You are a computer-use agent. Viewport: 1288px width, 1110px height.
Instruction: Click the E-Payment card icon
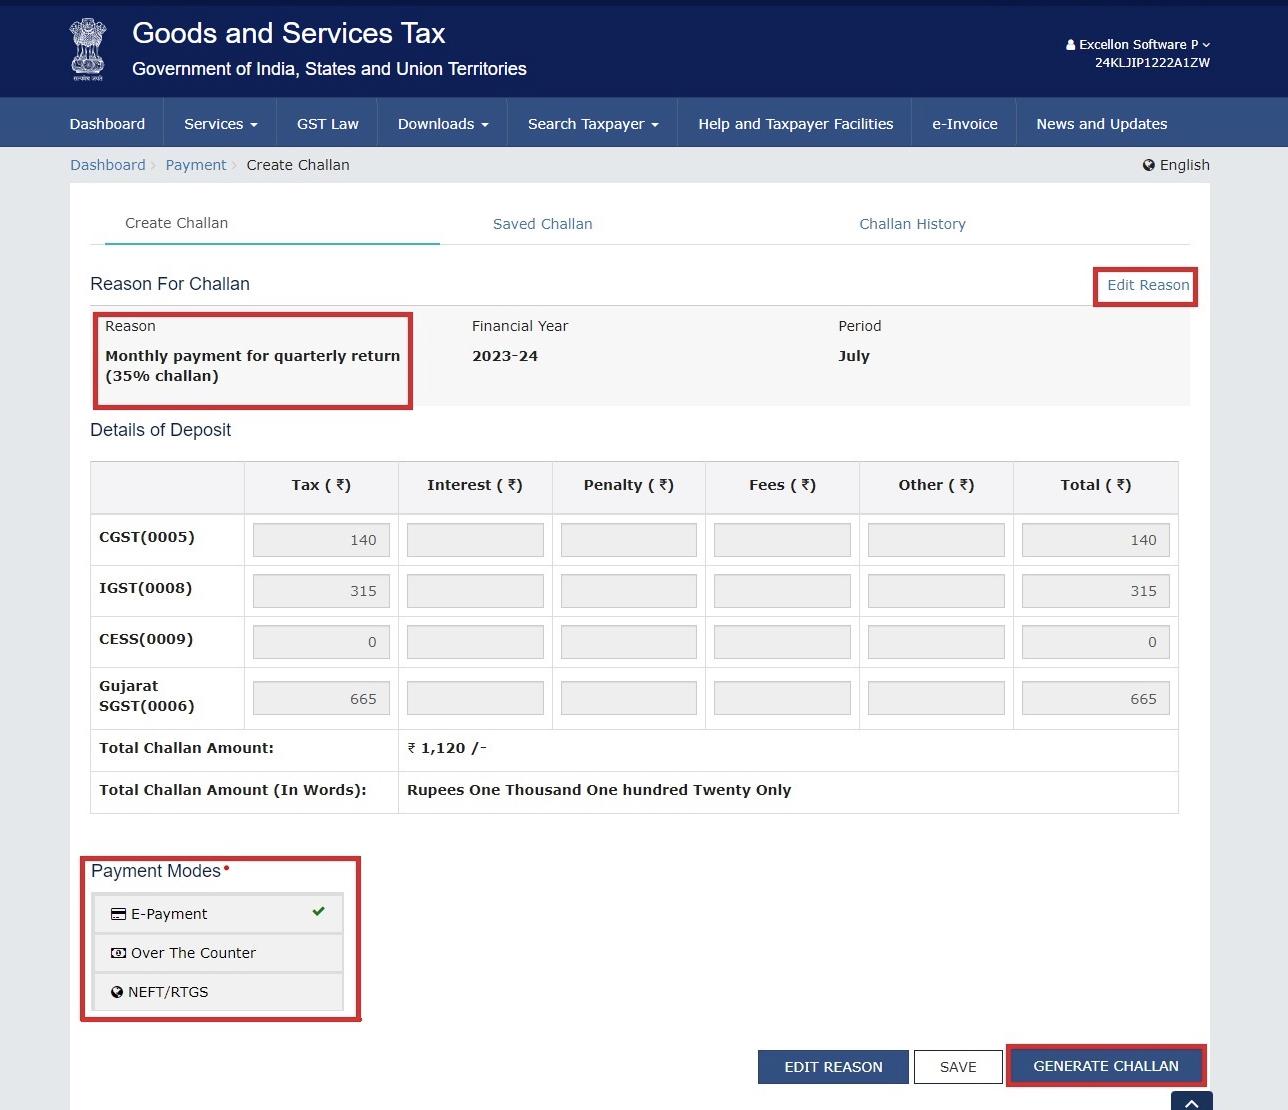(x=118, y=914)
